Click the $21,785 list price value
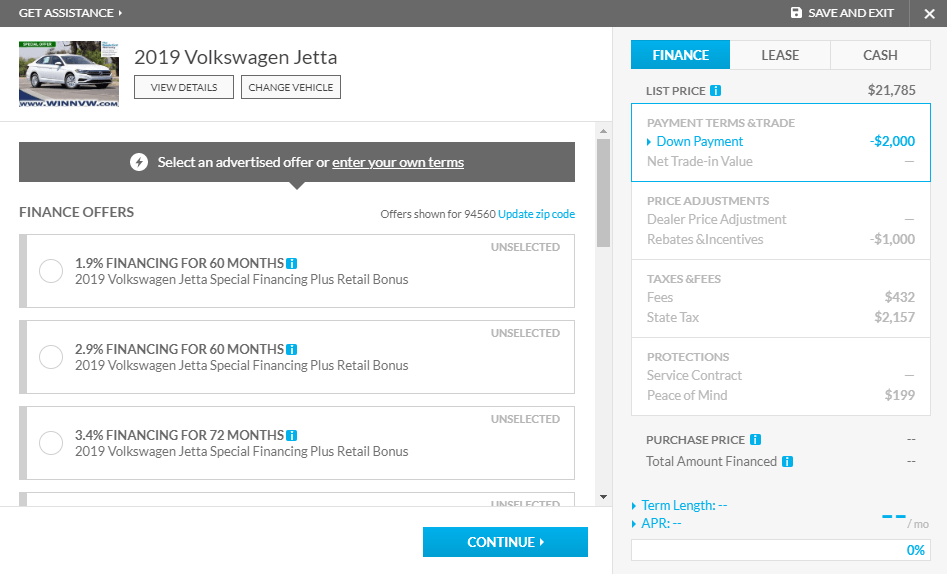 (891, 91)
